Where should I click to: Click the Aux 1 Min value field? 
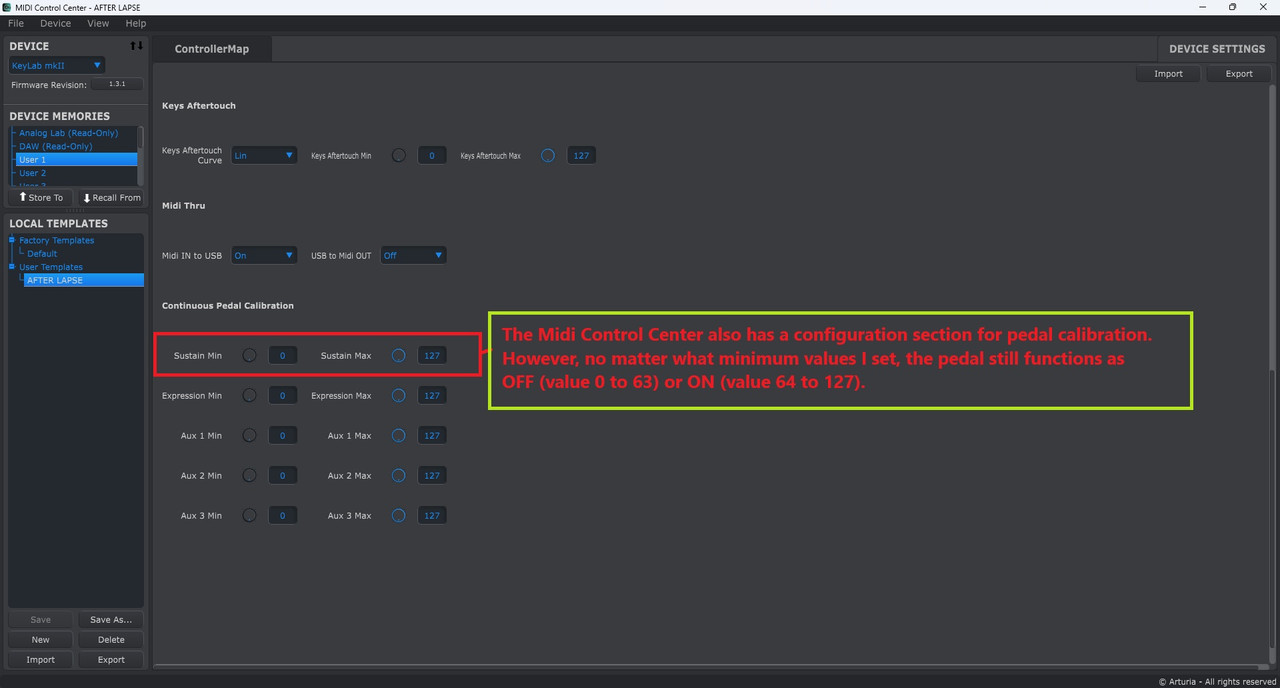point(283,435)
